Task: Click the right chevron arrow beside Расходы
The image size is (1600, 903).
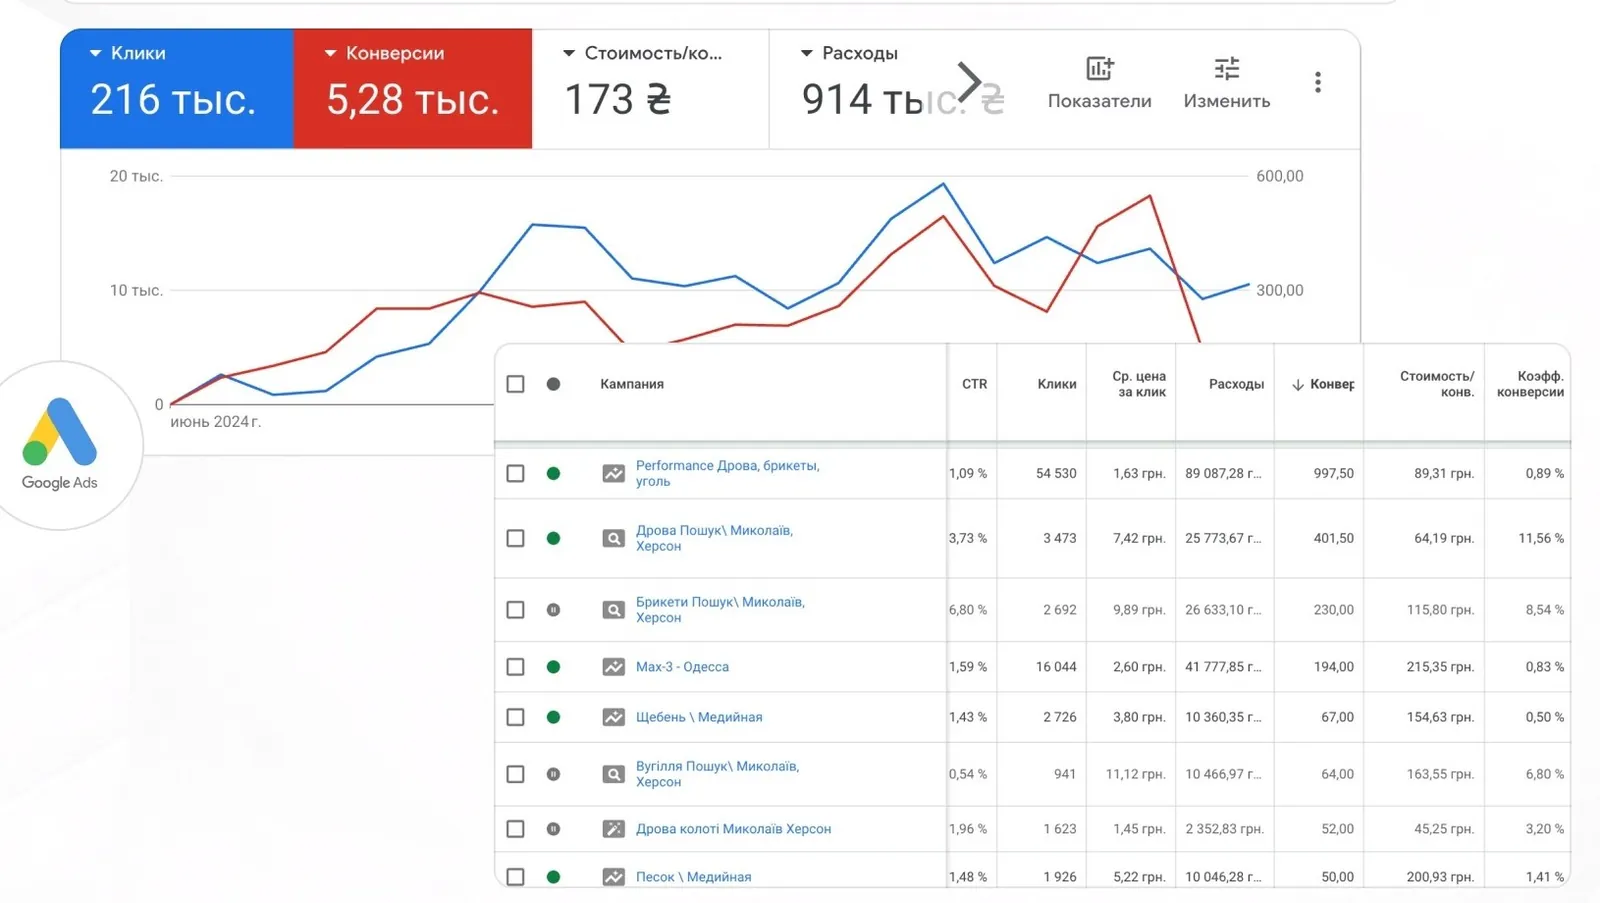Action: pos(968,82)
